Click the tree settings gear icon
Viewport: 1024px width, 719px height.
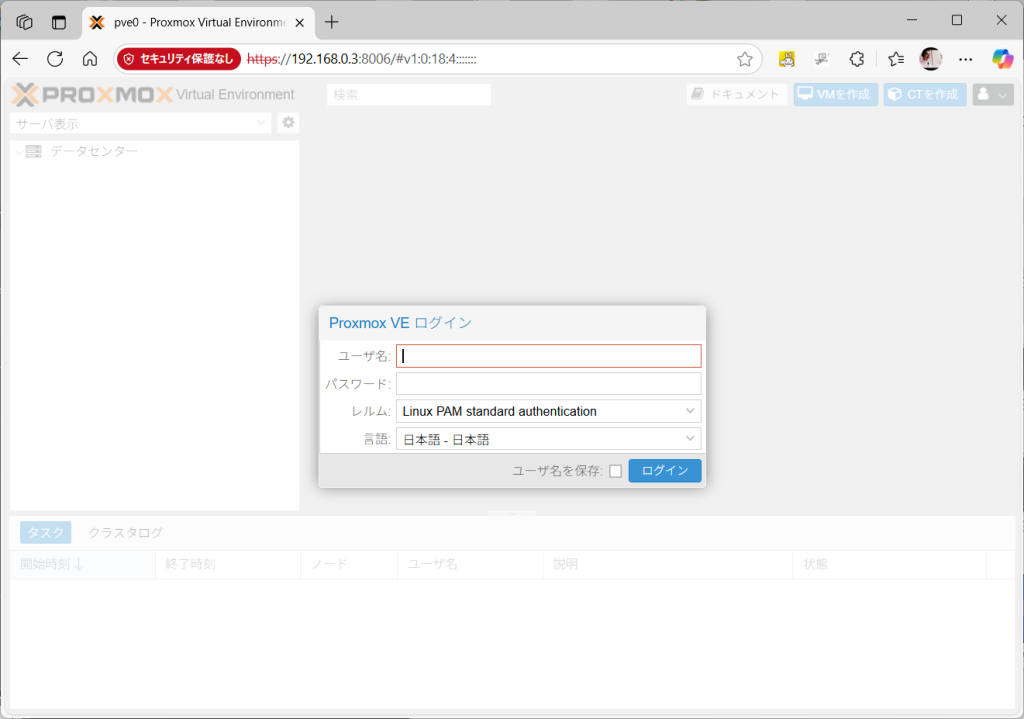[x=288, y=123]
